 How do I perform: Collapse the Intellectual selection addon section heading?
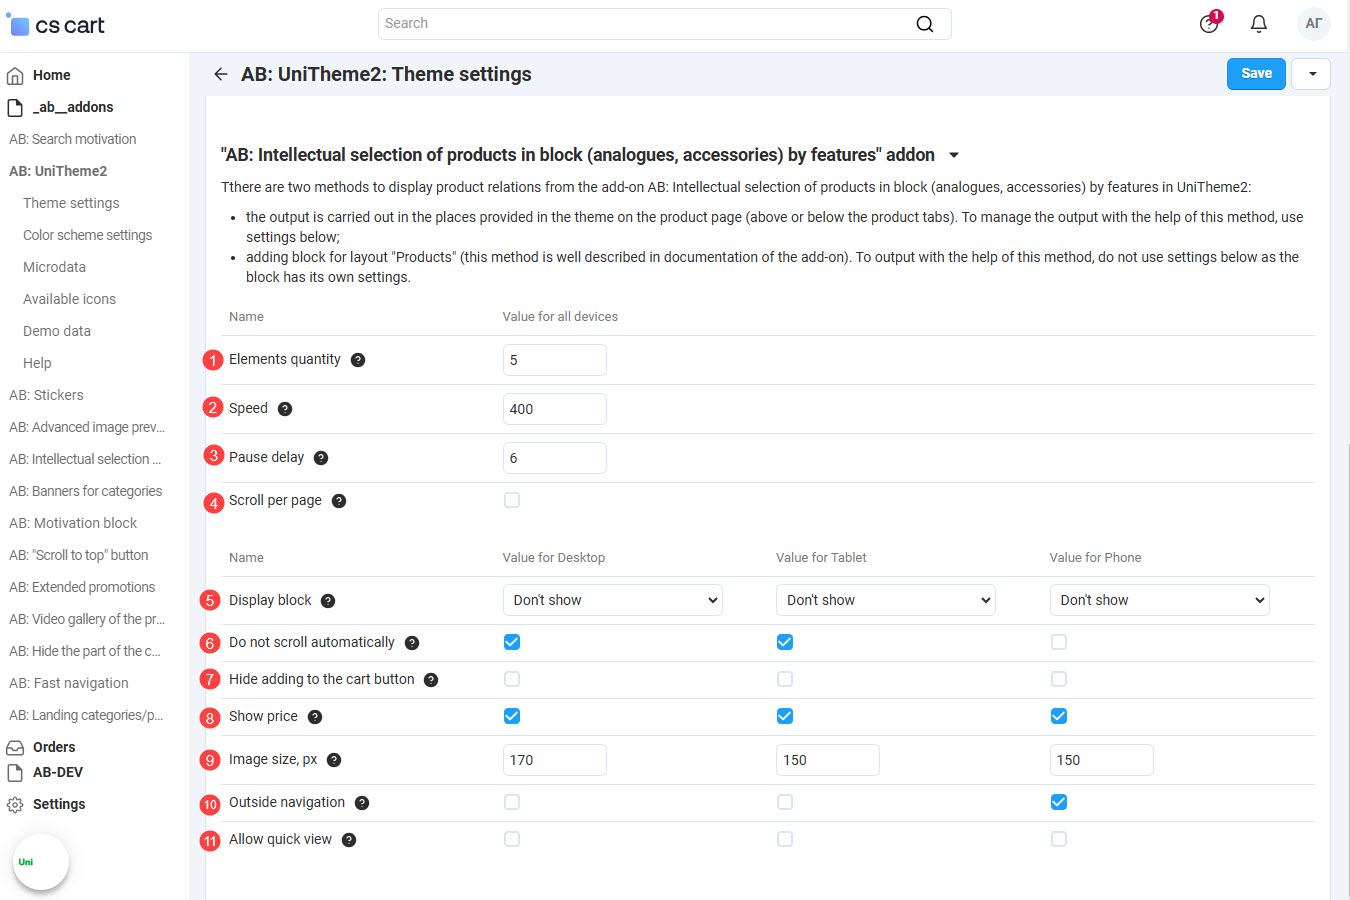(590, 155)
